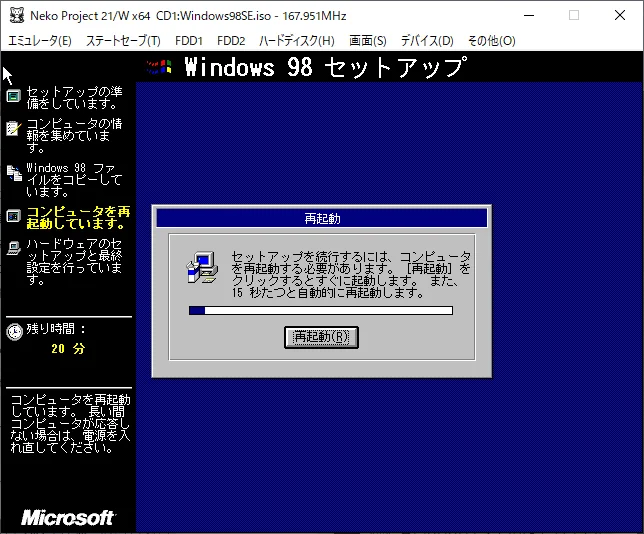
Task: Click the Windows 98 ファイルをコピーしています text
Action: click(74, 180)
